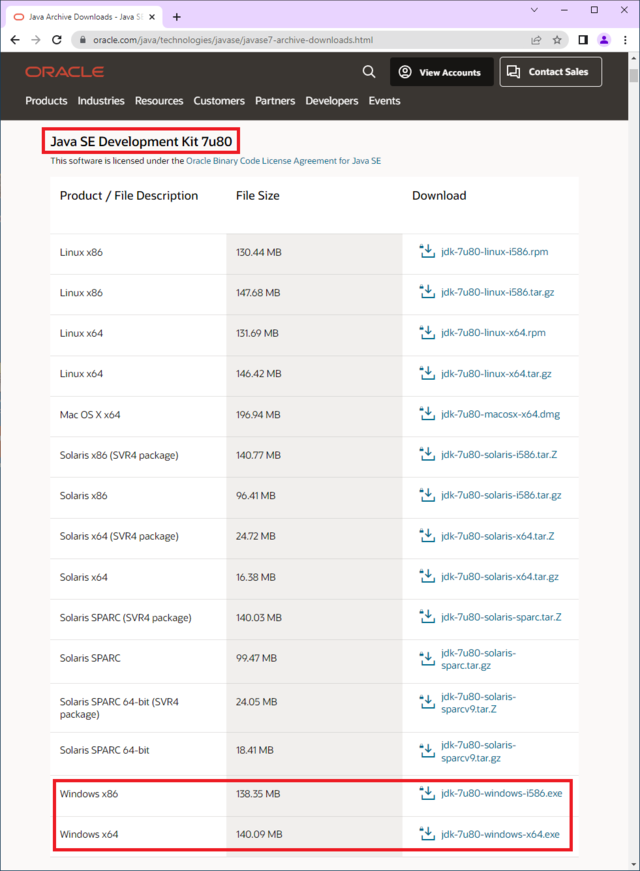This screenshot has width=640, height=871.
Task: Open the Oracle site search magnifier
Action: coord(369,72)
